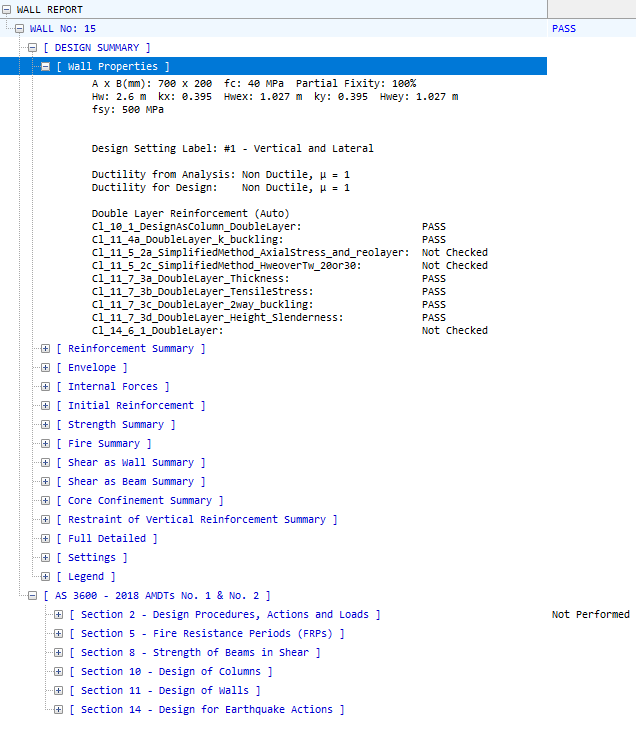Expand Section 11 - Design of Walls
636x739 pixels.
(58, 691)
